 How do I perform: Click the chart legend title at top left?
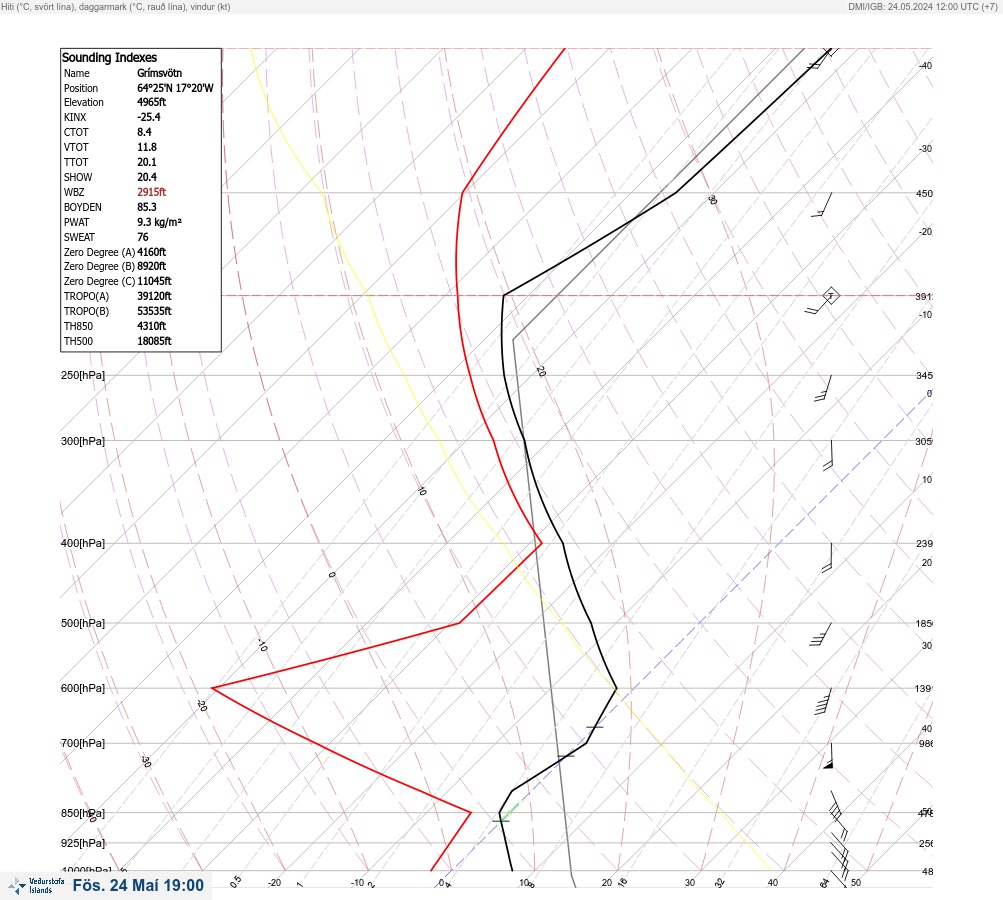point(116,7)
